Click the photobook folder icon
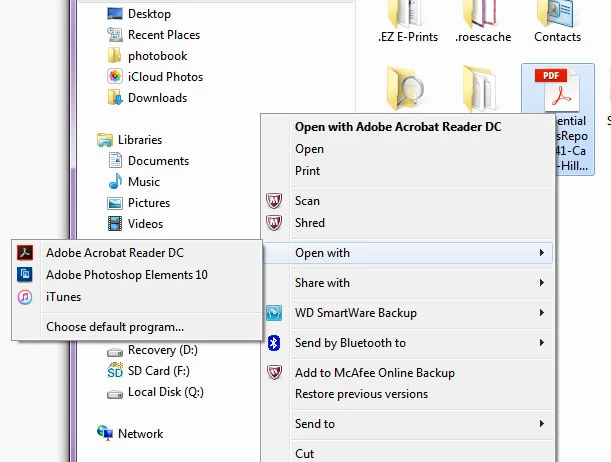 (x=114, y=56)
